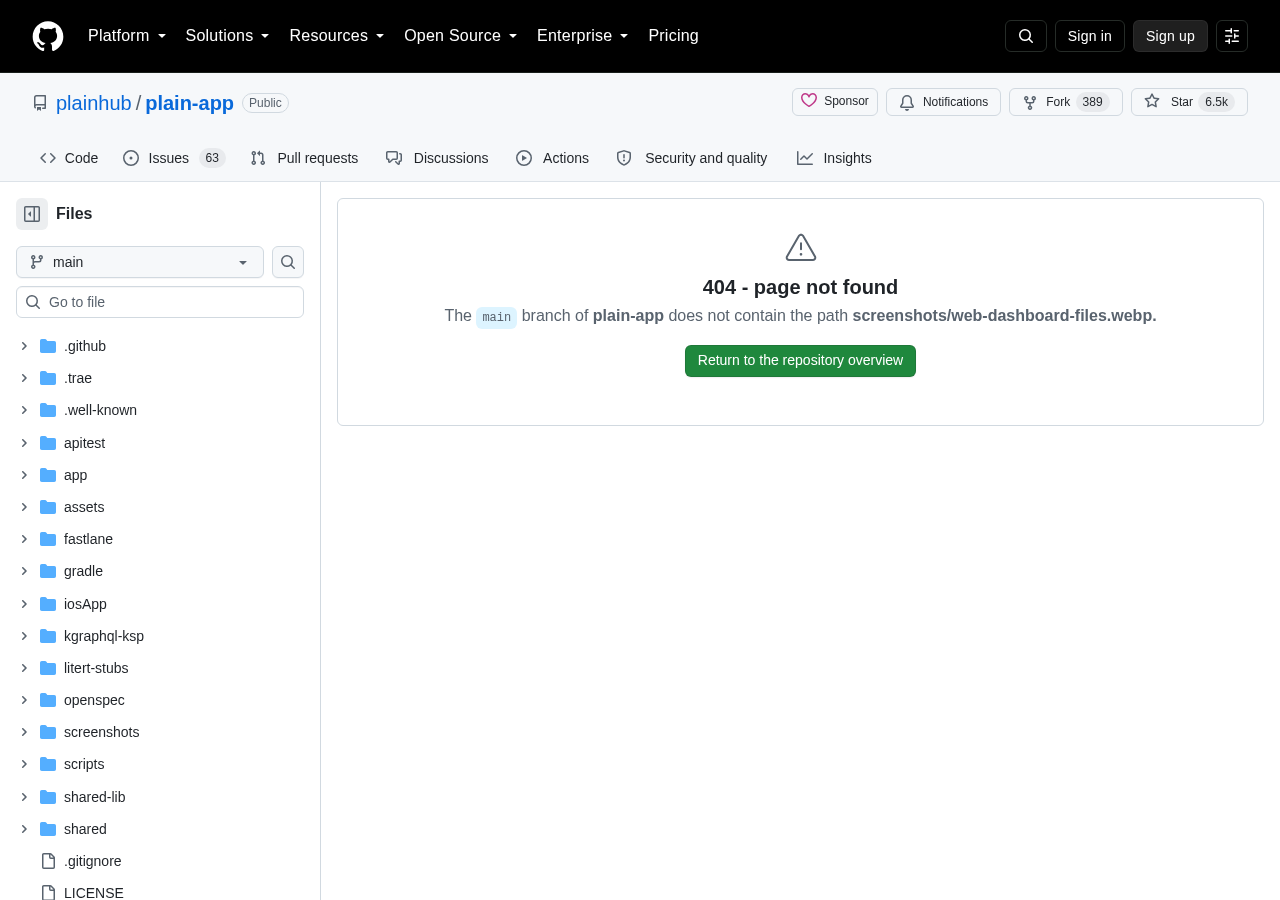Click the search files magnifier button
The width and height of the screenshot is (1280, 900).
click(x=288, y=262)
